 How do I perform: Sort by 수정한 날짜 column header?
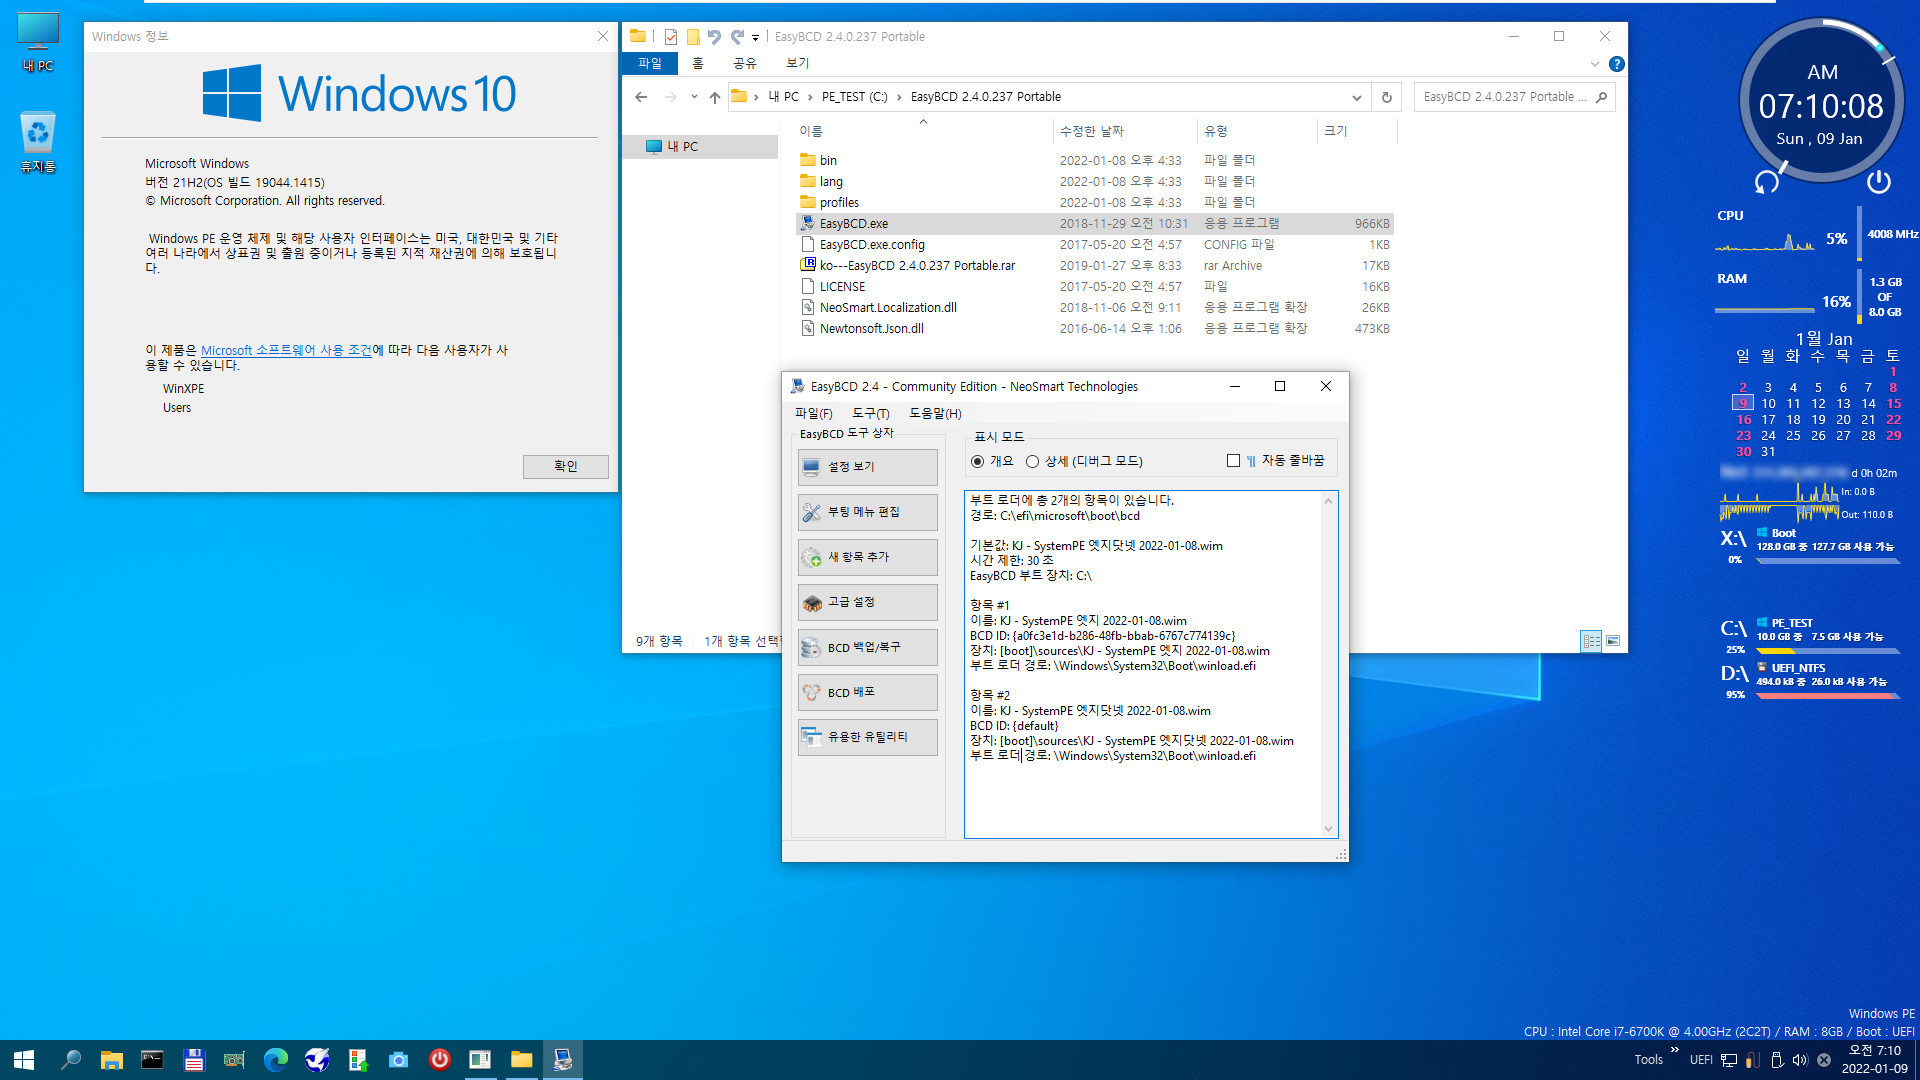[x=1125, y=131]
